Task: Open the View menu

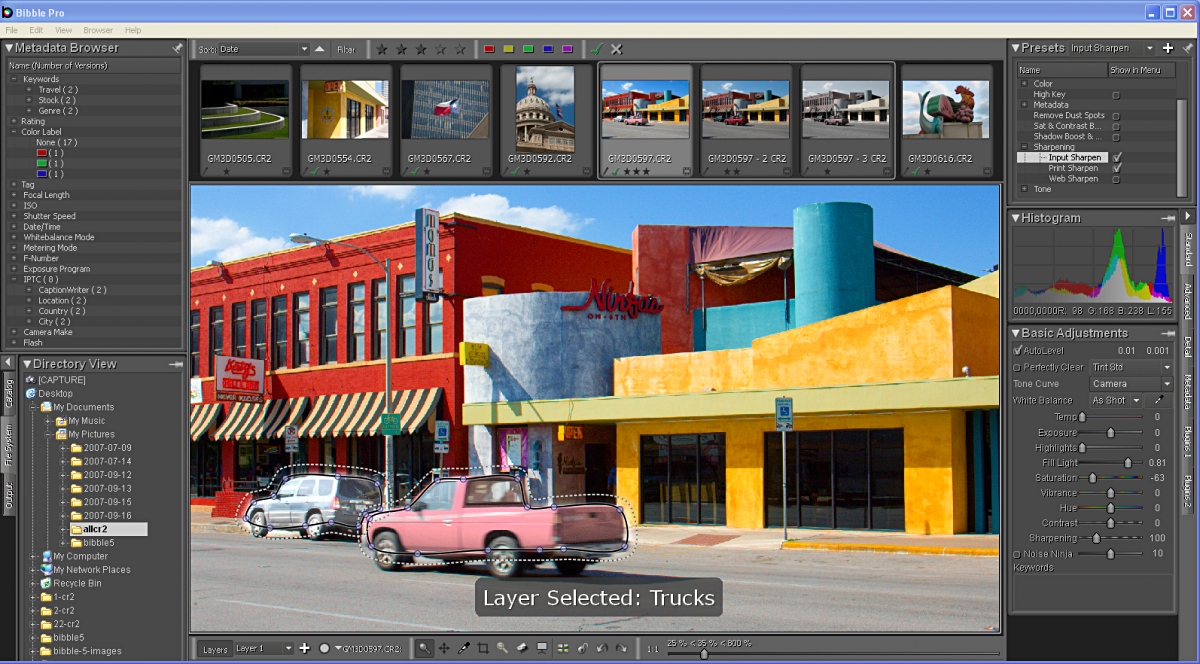Action: [x=63, y=30]
